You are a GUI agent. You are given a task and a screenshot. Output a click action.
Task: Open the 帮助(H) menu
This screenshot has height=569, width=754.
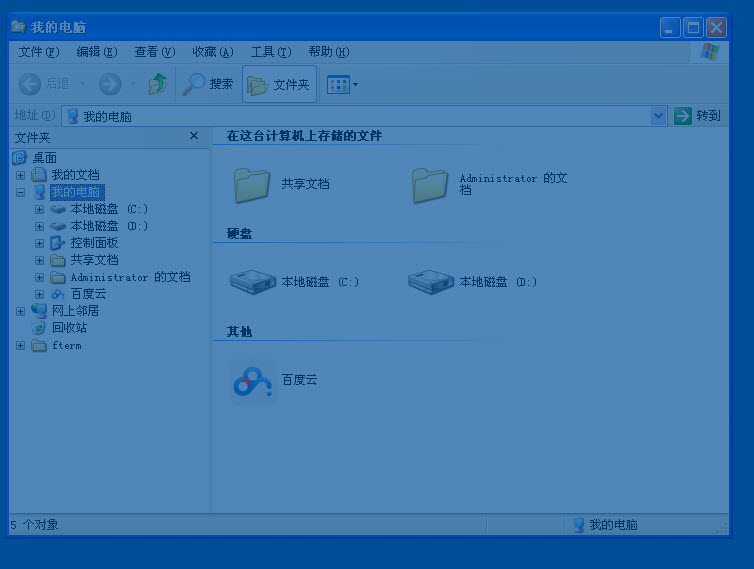328,52
